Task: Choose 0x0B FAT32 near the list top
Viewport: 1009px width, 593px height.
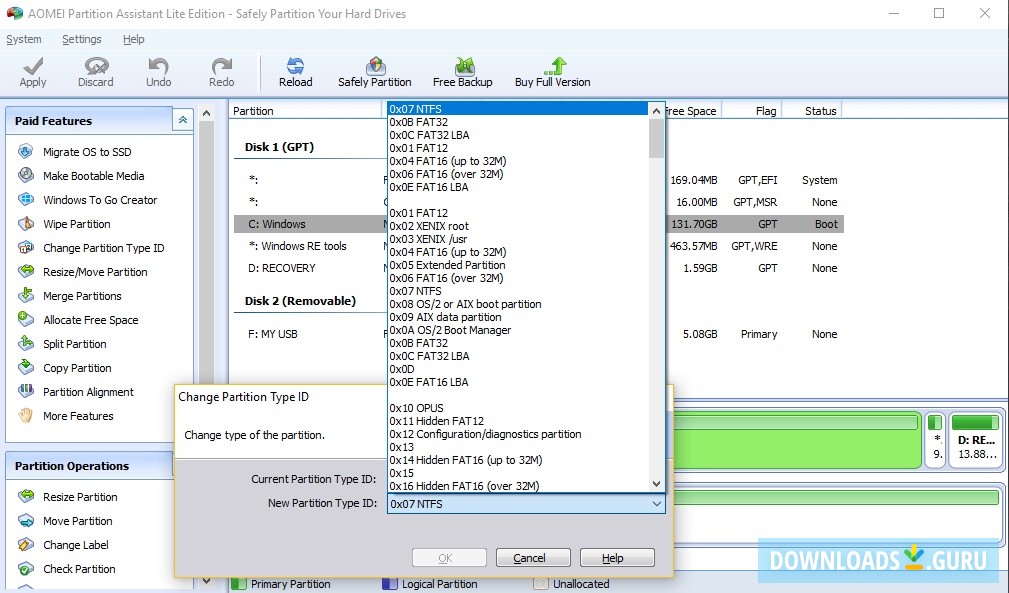Action: (x=518, y=122)
